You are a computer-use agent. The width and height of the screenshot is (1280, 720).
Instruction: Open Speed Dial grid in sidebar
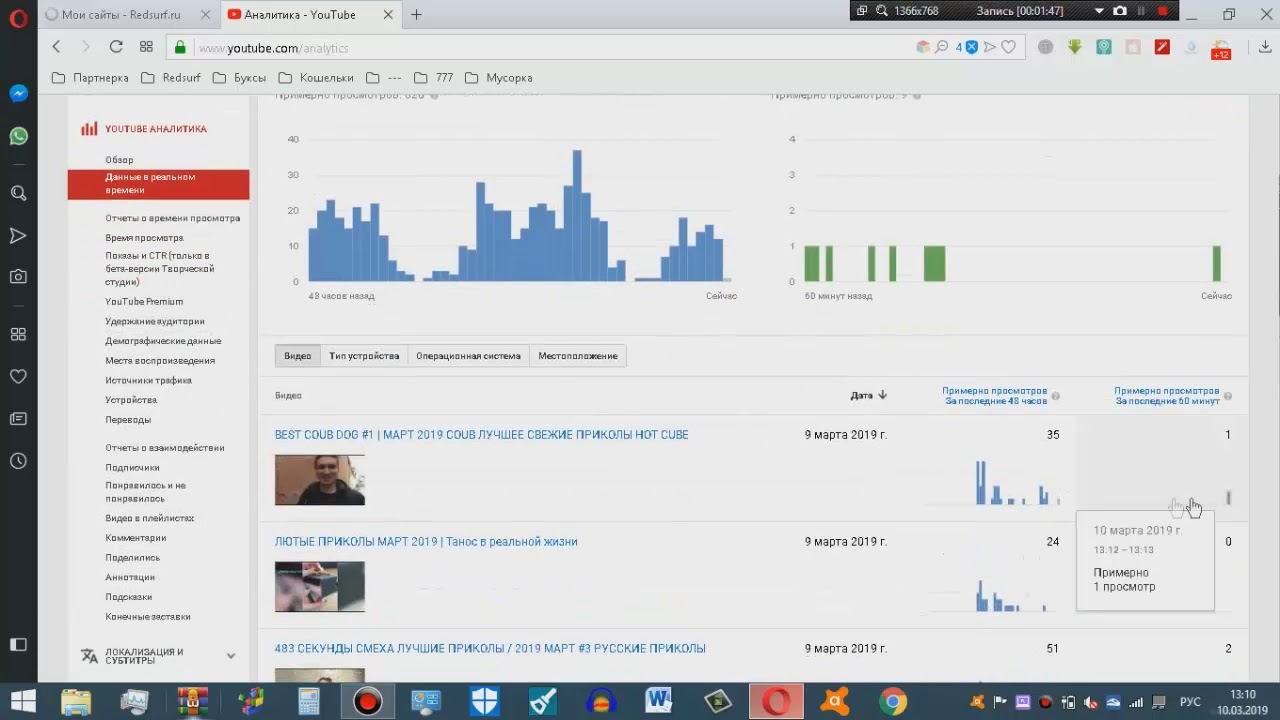18,334
